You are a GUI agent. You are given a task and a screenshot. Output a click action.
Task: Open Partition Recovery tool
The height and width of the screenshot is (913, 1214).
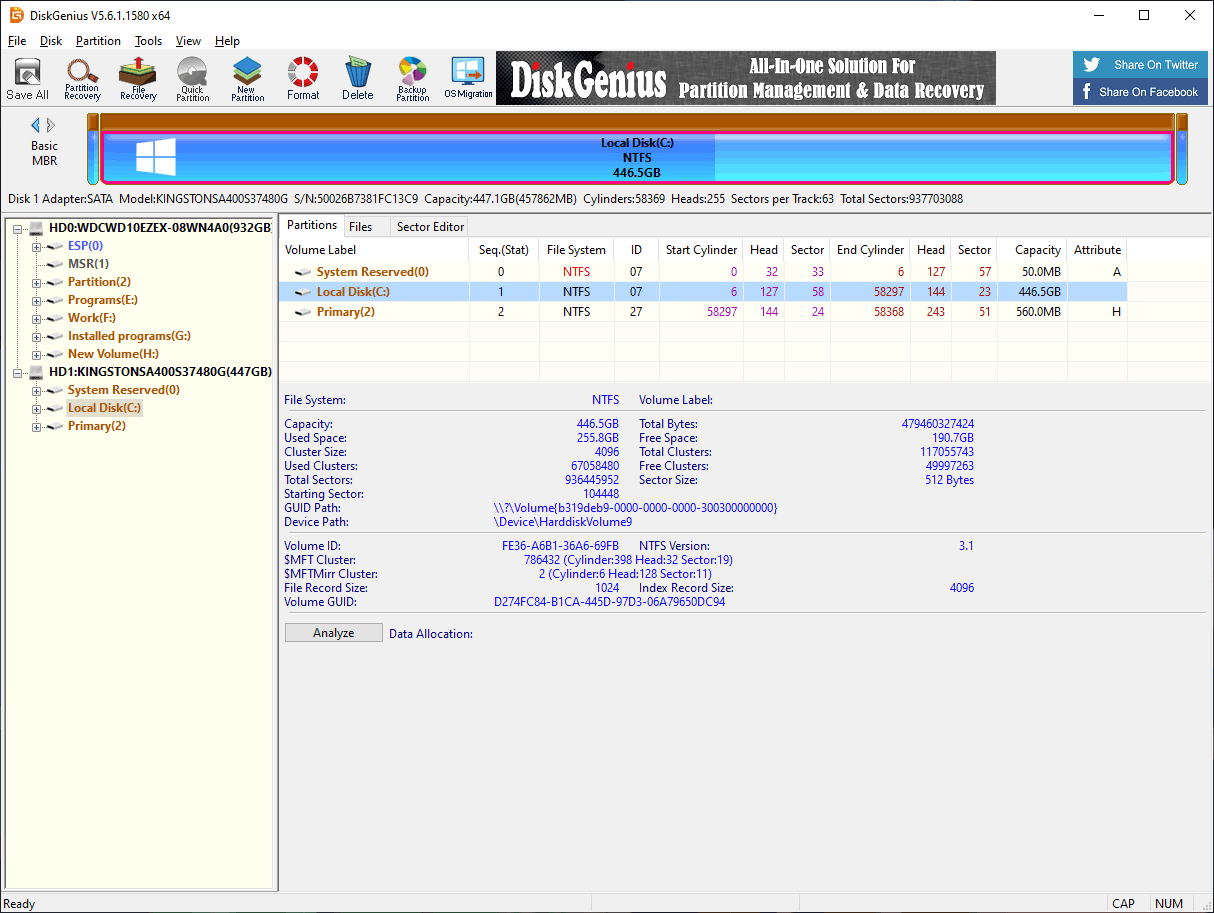(x=82, y=79)
